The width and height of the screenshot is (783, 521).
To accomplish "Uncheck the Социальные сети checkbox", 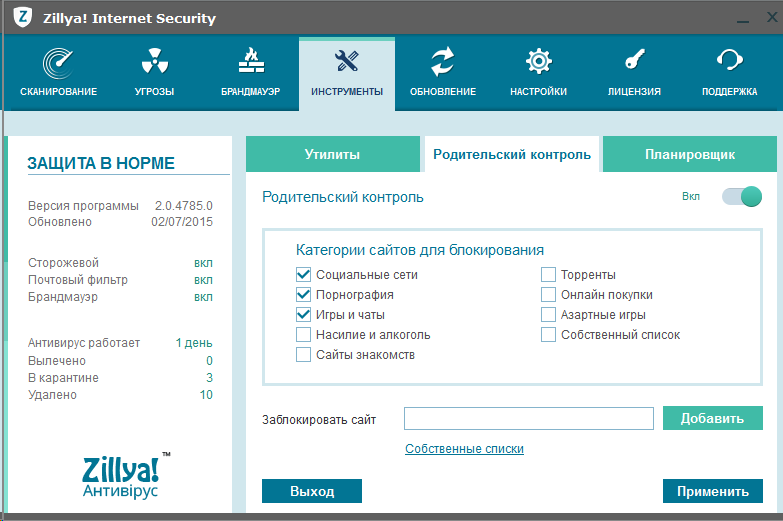I will 303,275.
